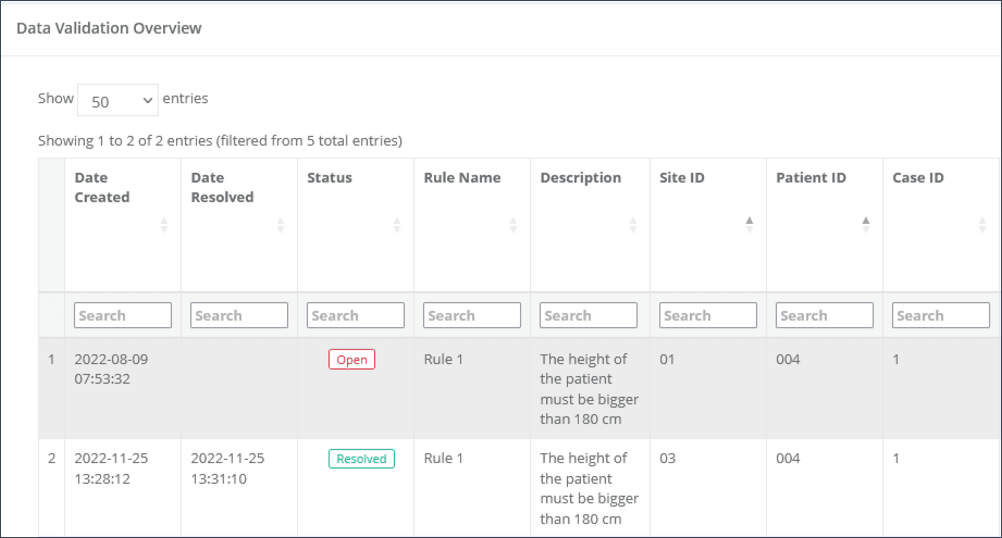Click the Date Created column sort icon
Image resolution: width=1002 pixels, height=538 pixels.
coord(164,226)
